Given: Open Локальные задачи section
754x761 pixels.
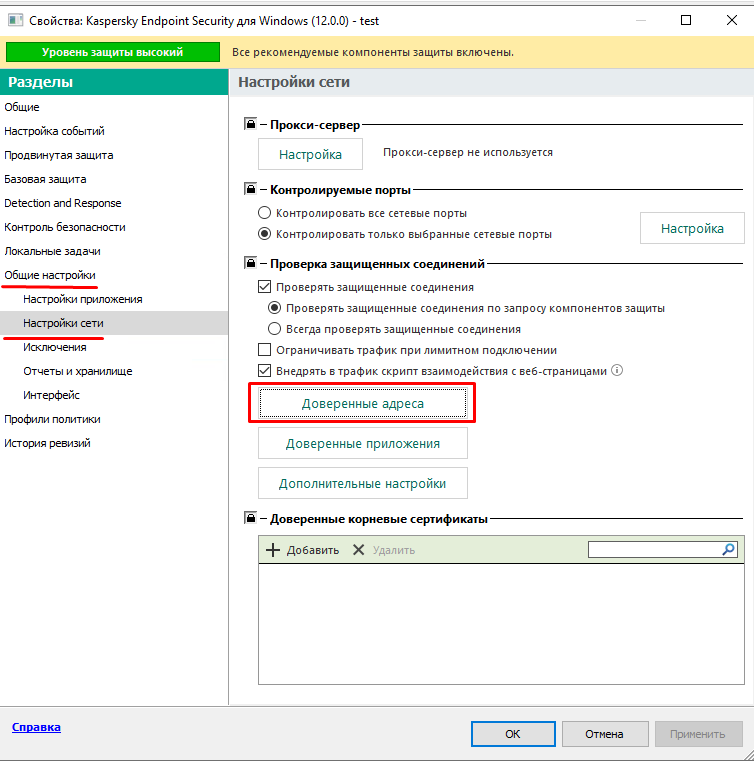Looking at the screenshot, I should pos(52,251).
